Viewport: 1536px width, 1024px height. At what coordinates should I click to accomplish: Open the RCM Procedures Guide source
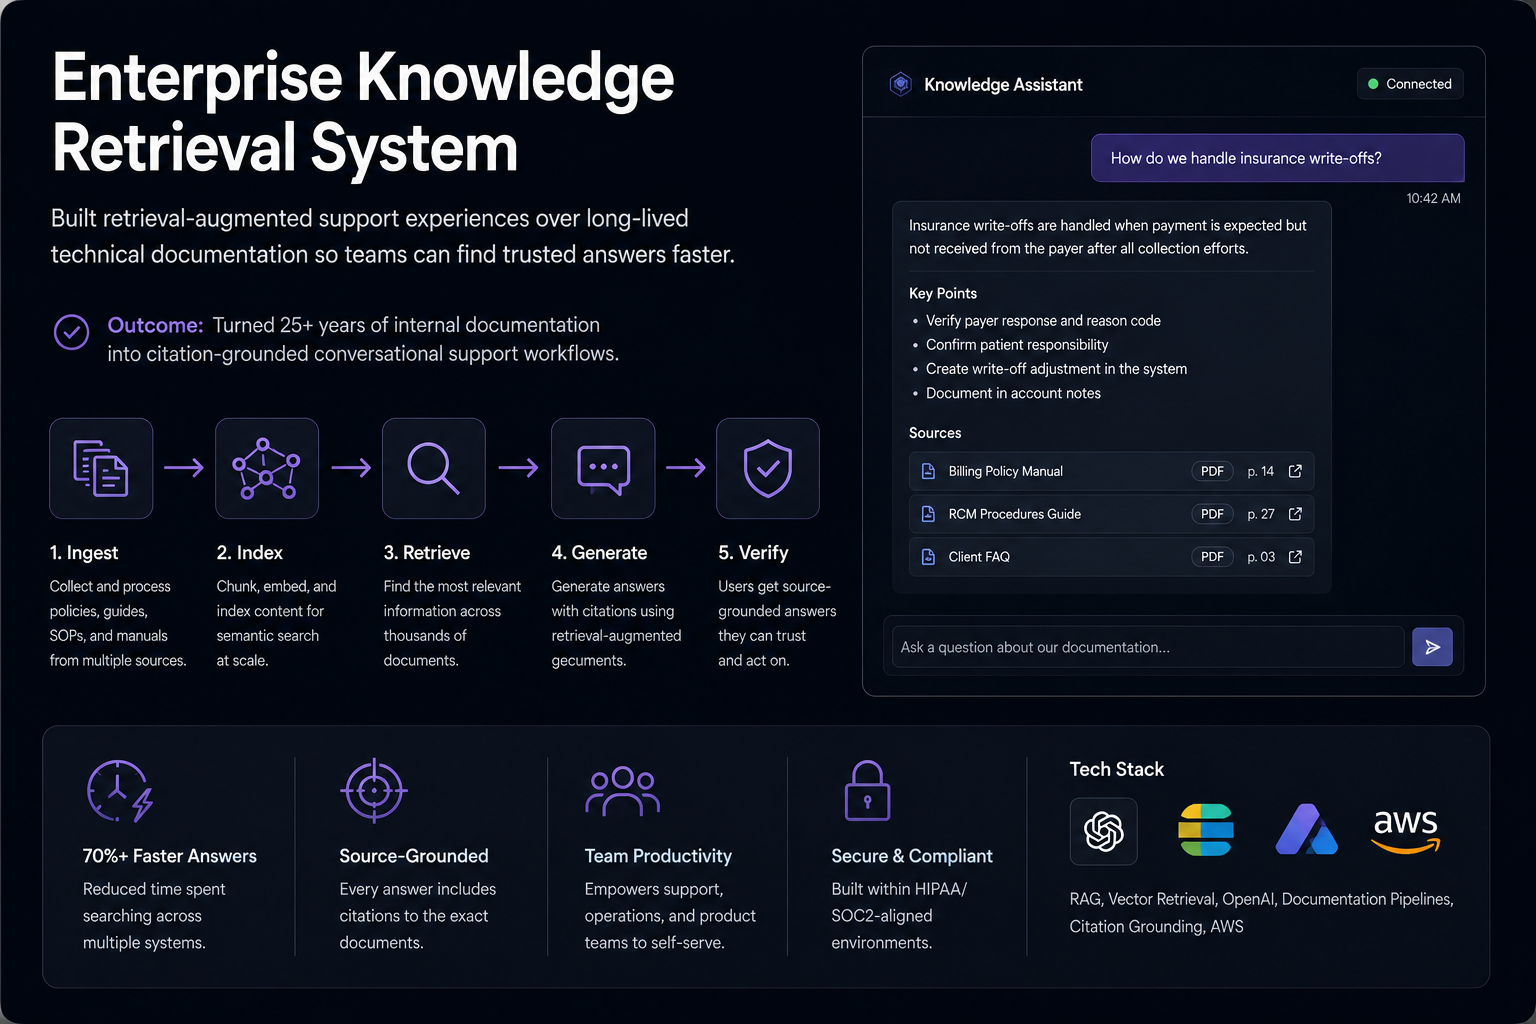click(x=1111, y=514)
